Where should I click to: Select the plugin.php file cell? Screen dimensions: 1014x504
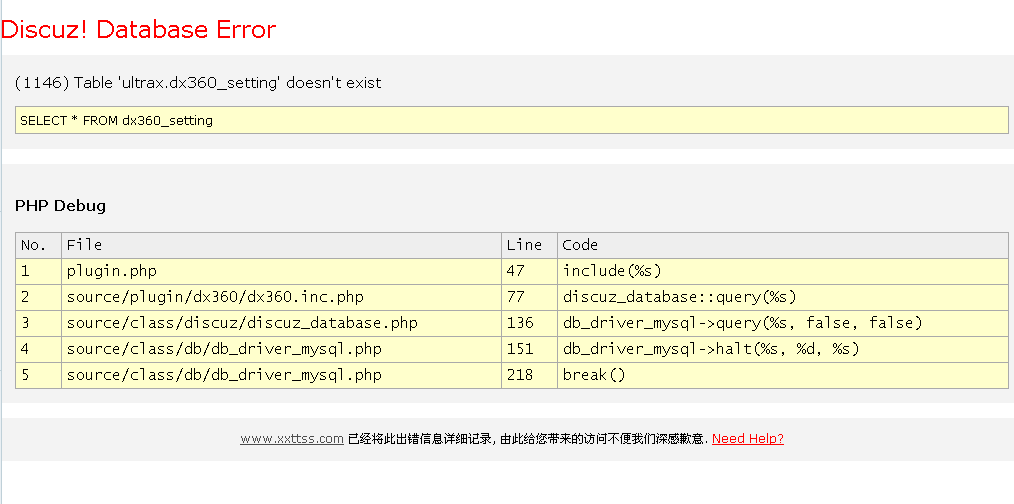(x=281, y=271)
